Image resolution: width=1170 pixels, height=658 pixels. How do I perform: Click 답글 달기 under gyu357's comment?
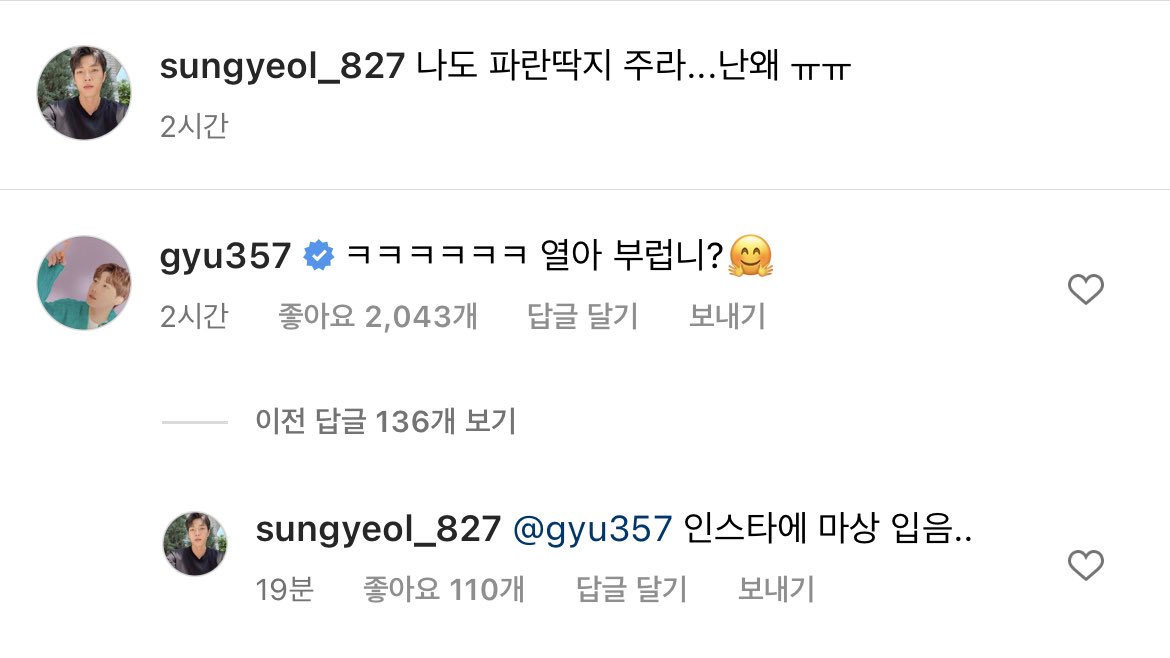click(583, 316)
